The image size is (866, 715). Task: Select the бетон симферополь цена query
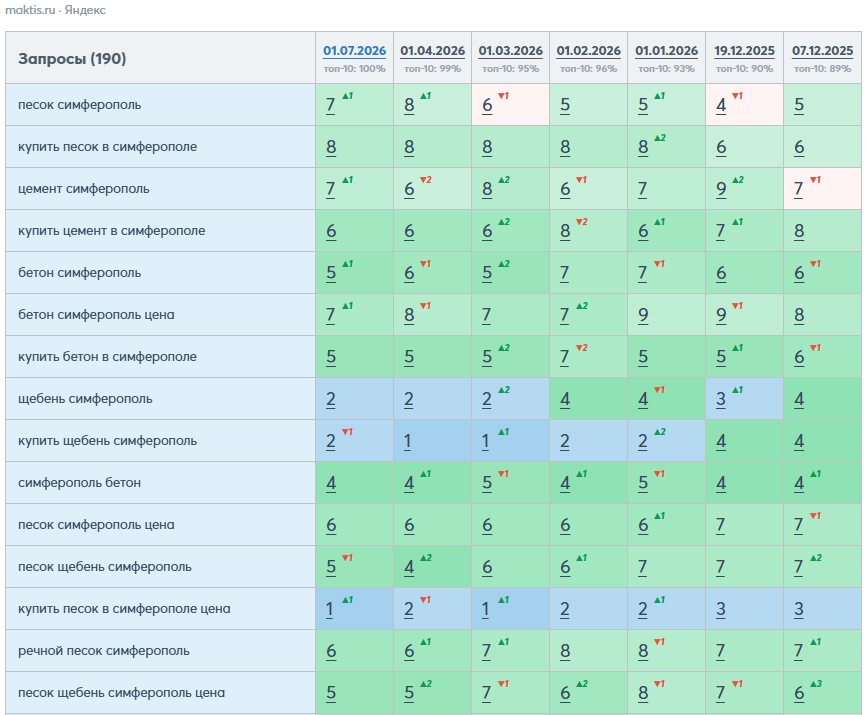click(x=96, y=315)
